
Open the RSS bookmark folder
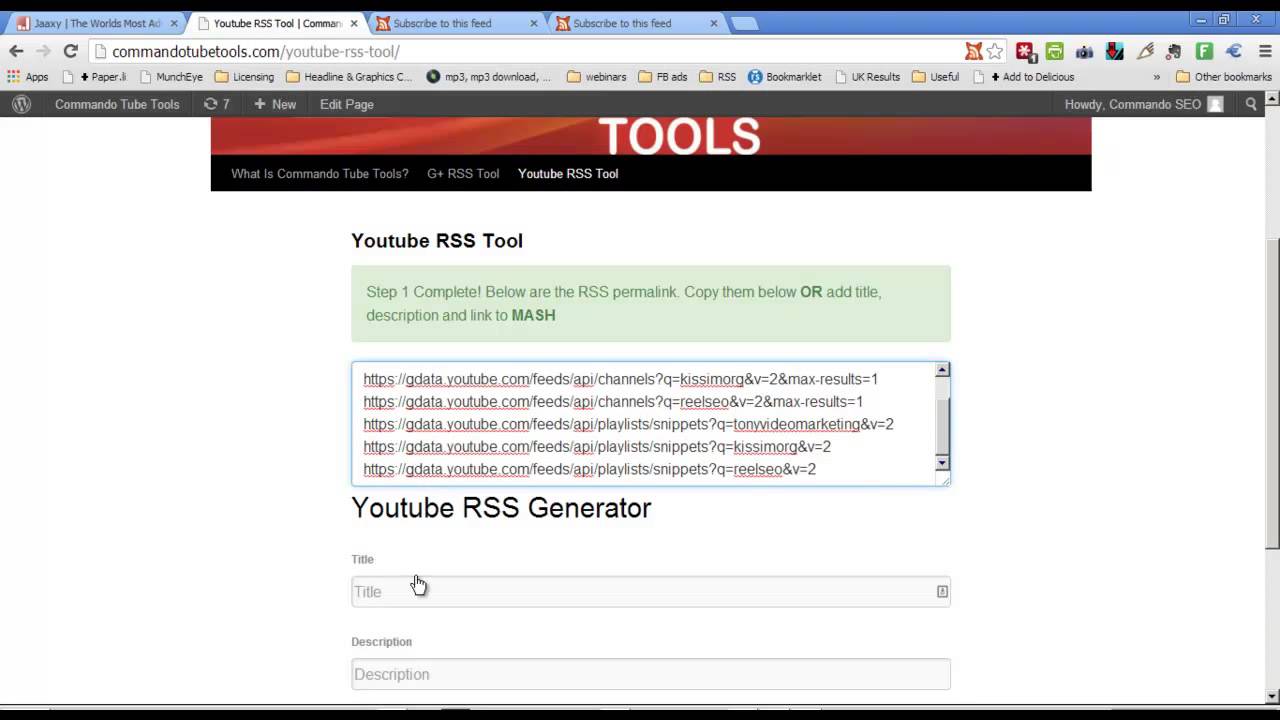pos(717,76)
